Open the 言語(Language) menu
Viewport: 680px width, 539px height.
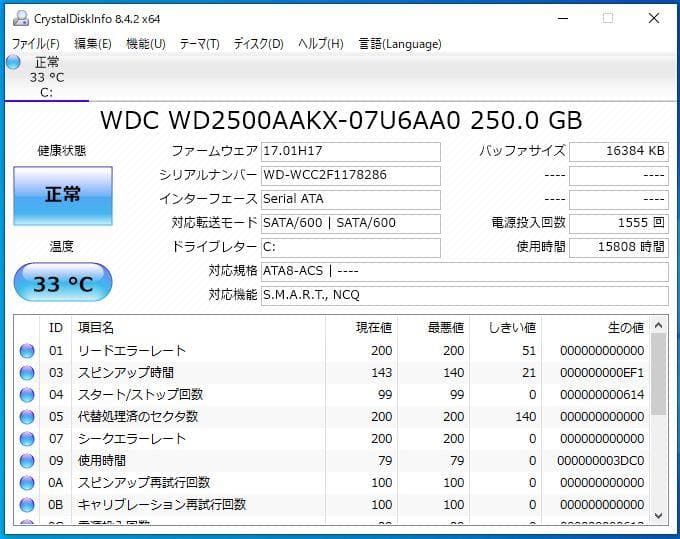(x=400, y=44)
